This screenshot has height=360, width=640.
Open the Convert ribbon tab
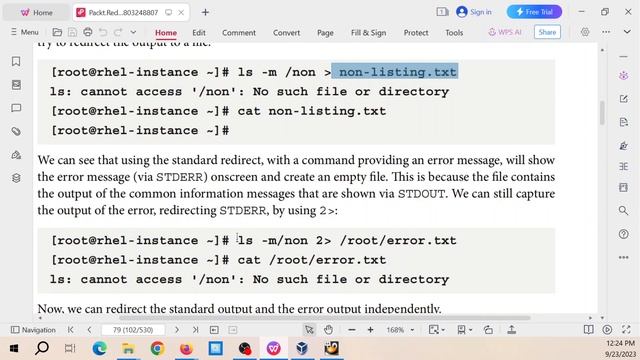(x=287, y=33)
